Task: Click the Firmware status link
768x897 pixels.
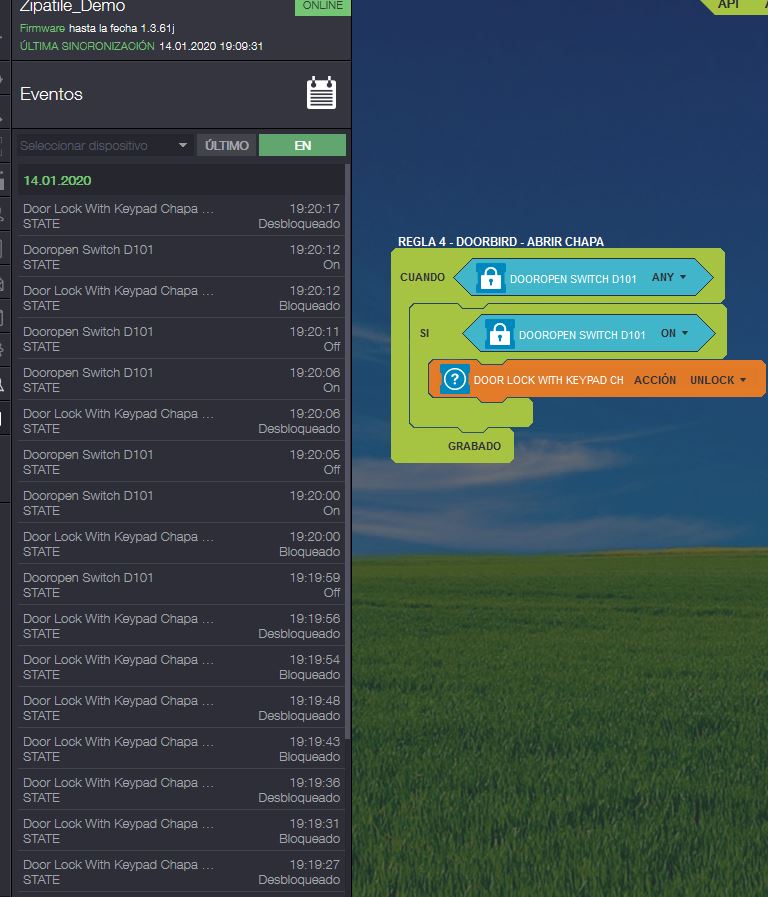Action: point(43,28)
